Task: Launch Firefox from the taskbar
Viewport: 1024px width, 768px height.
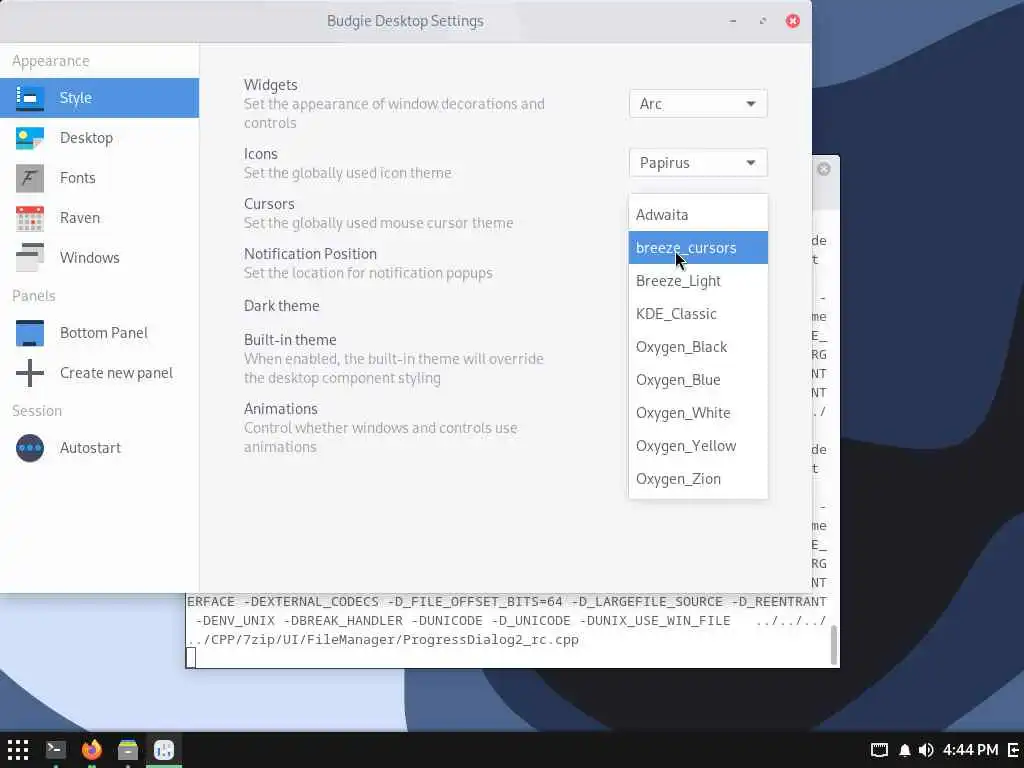Action: tap(91, 750)
